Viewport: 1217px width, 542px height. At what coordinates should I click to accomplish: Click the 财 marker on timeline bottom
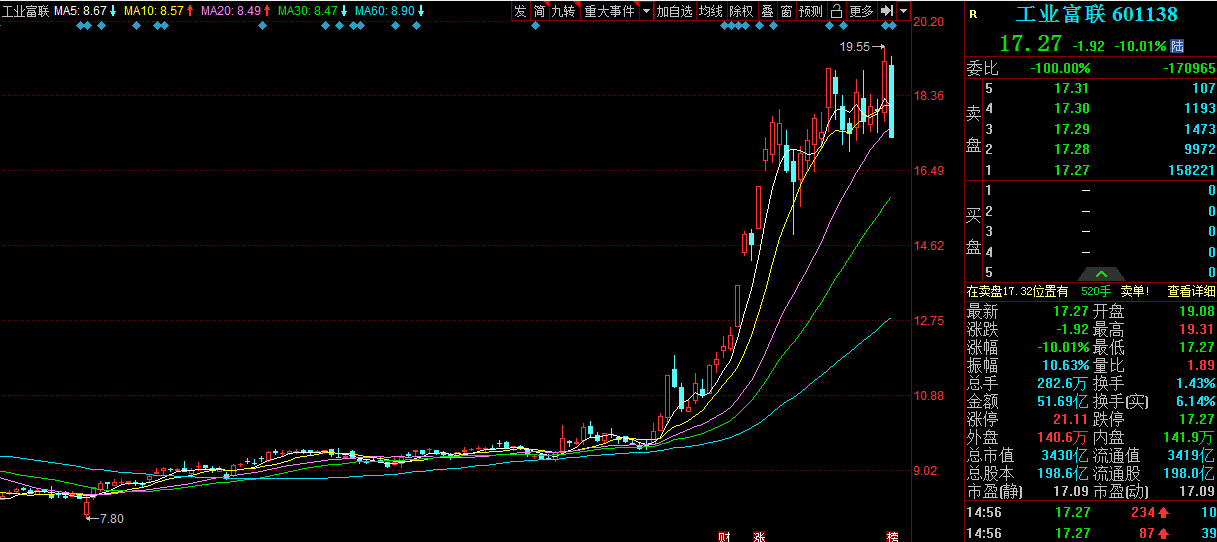coord(723,537)
